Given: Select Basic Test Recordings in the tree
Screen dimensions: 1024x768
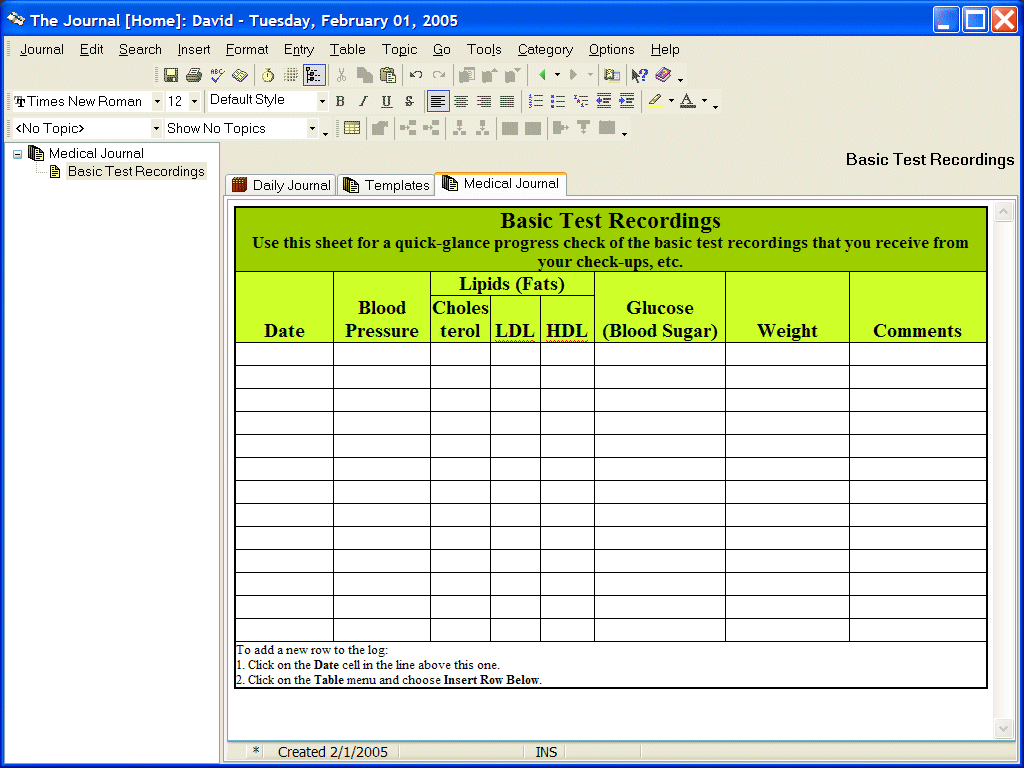Looking at the screenshot, I should [x=135, y=171].
